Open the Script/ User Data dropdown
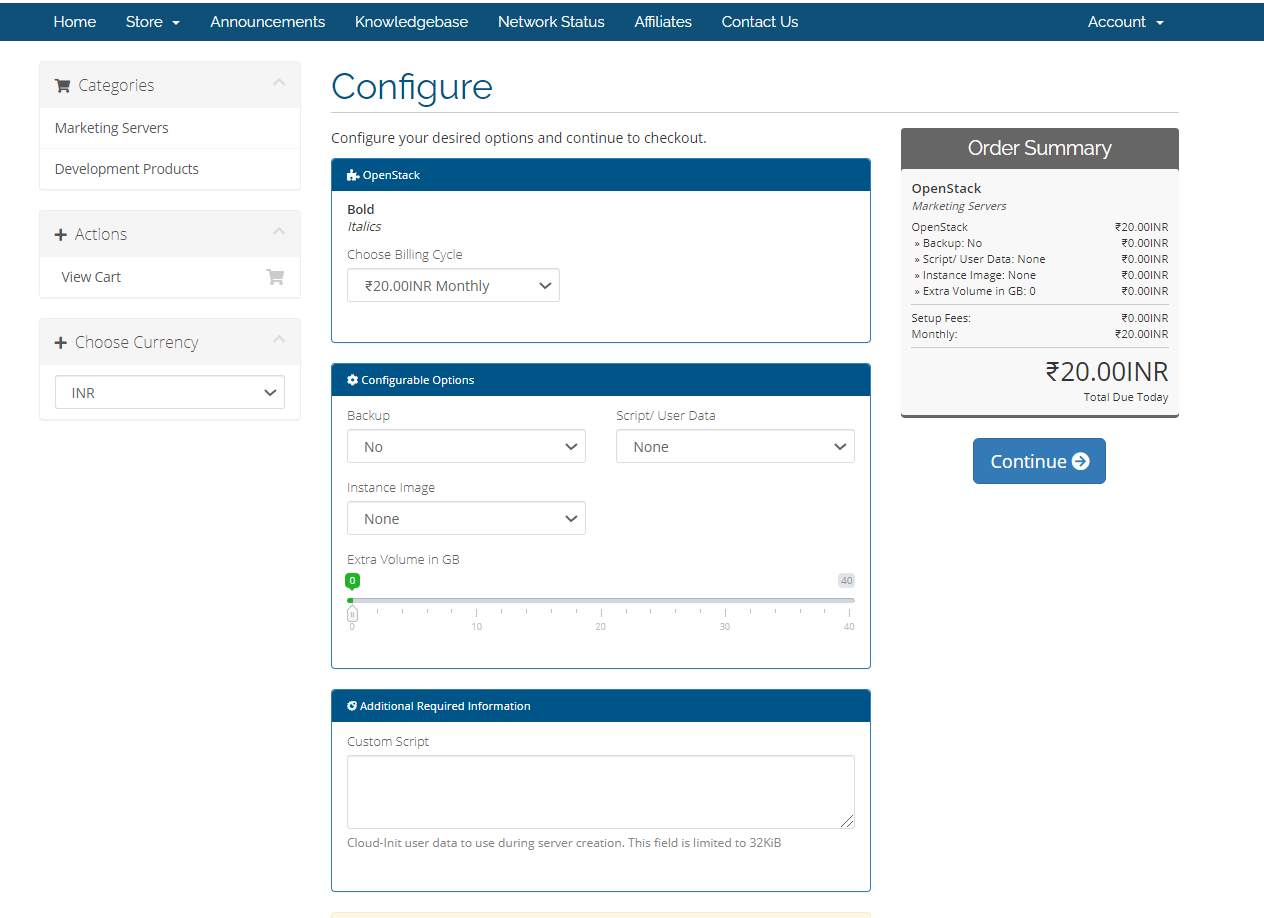The height and width of the screenshot is (918, 1264). pyautogui.click(x=735, y=447)
